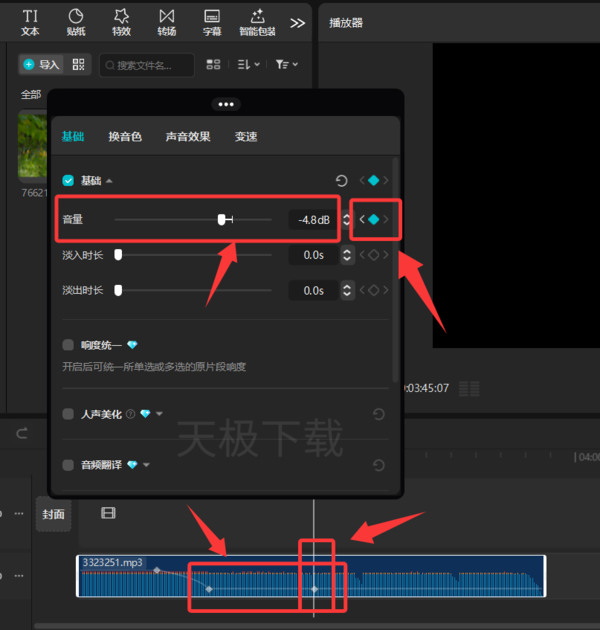The height and width of the screenshot is (630, 600).
Task: Open the media filter dropdown
Action: (287, 64)
